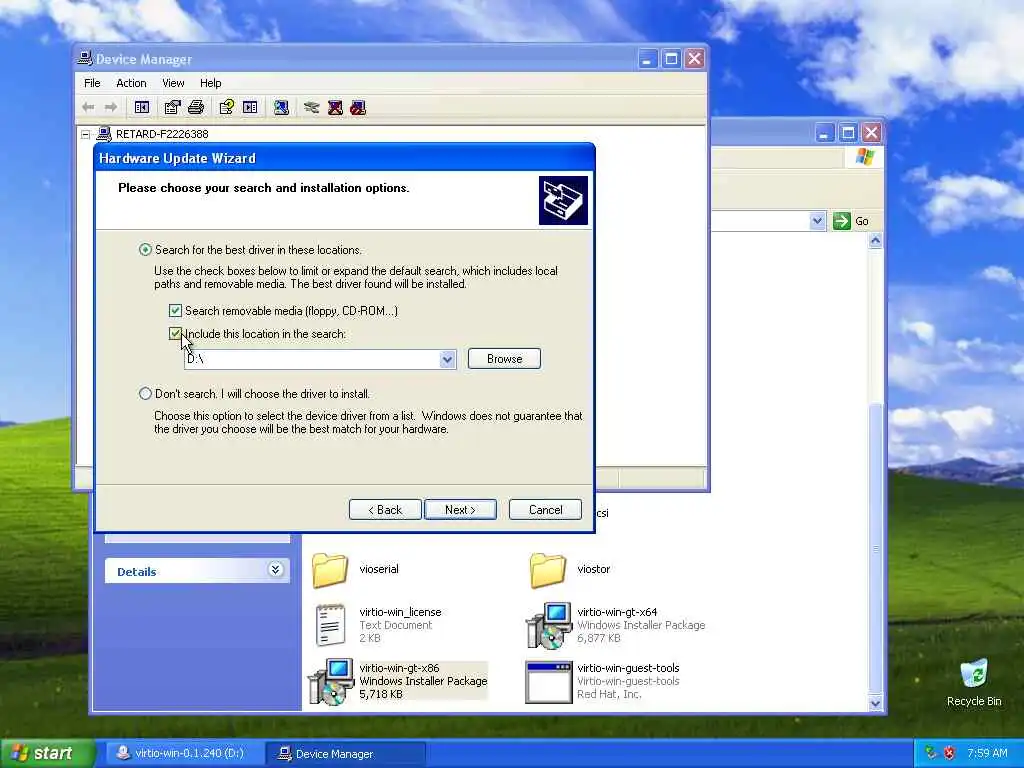Click the Disable device toolbar icon
Screen dimensions: 1024x768
358,107
